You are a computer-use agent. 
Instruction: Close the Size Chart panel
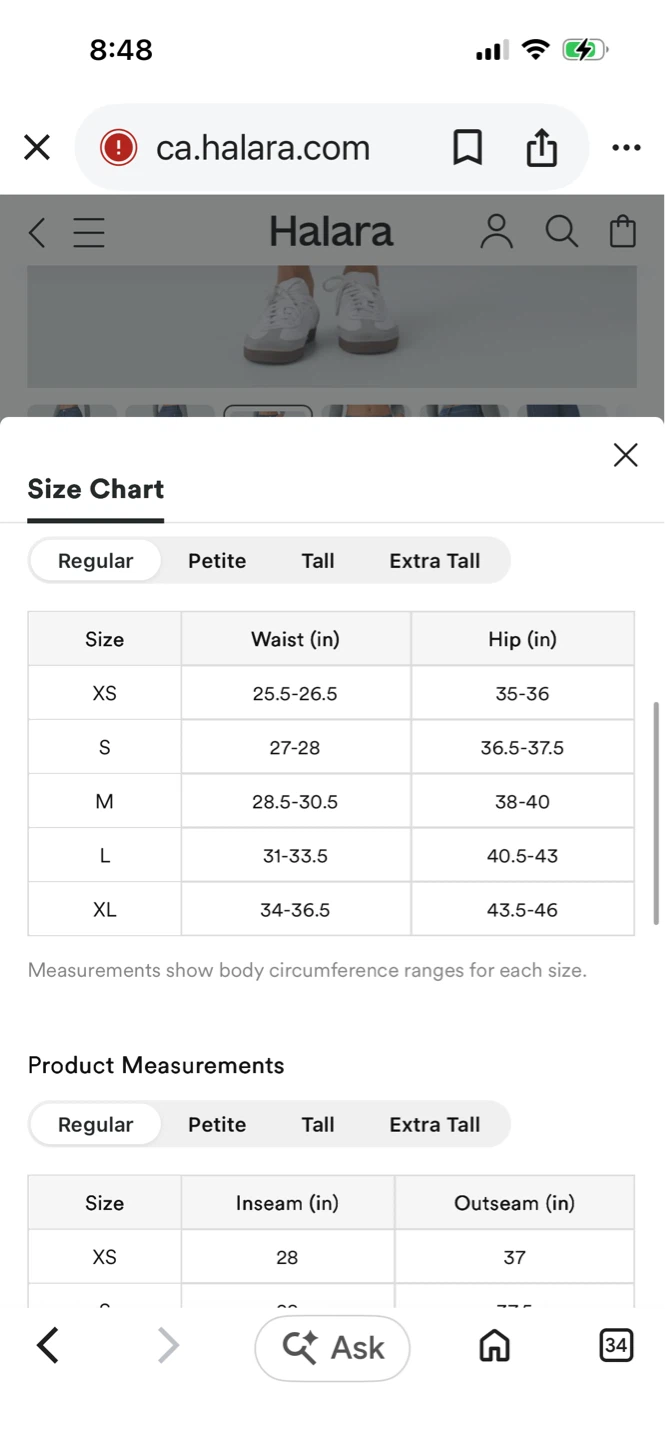coord(626,455)
